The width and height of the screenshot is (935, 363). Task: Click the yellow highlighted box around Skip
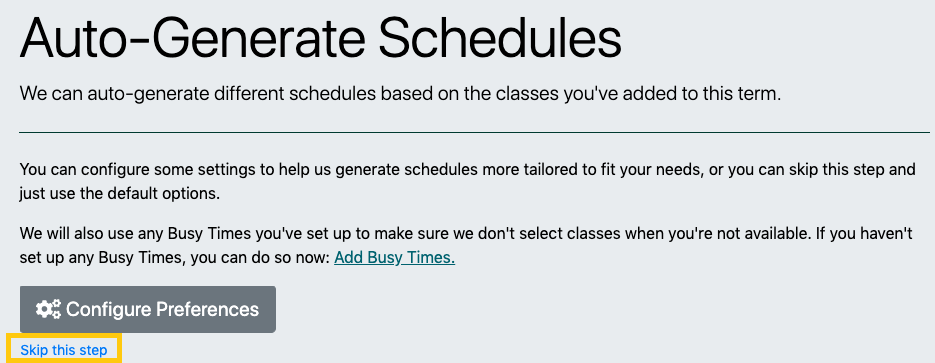point(64,349)
